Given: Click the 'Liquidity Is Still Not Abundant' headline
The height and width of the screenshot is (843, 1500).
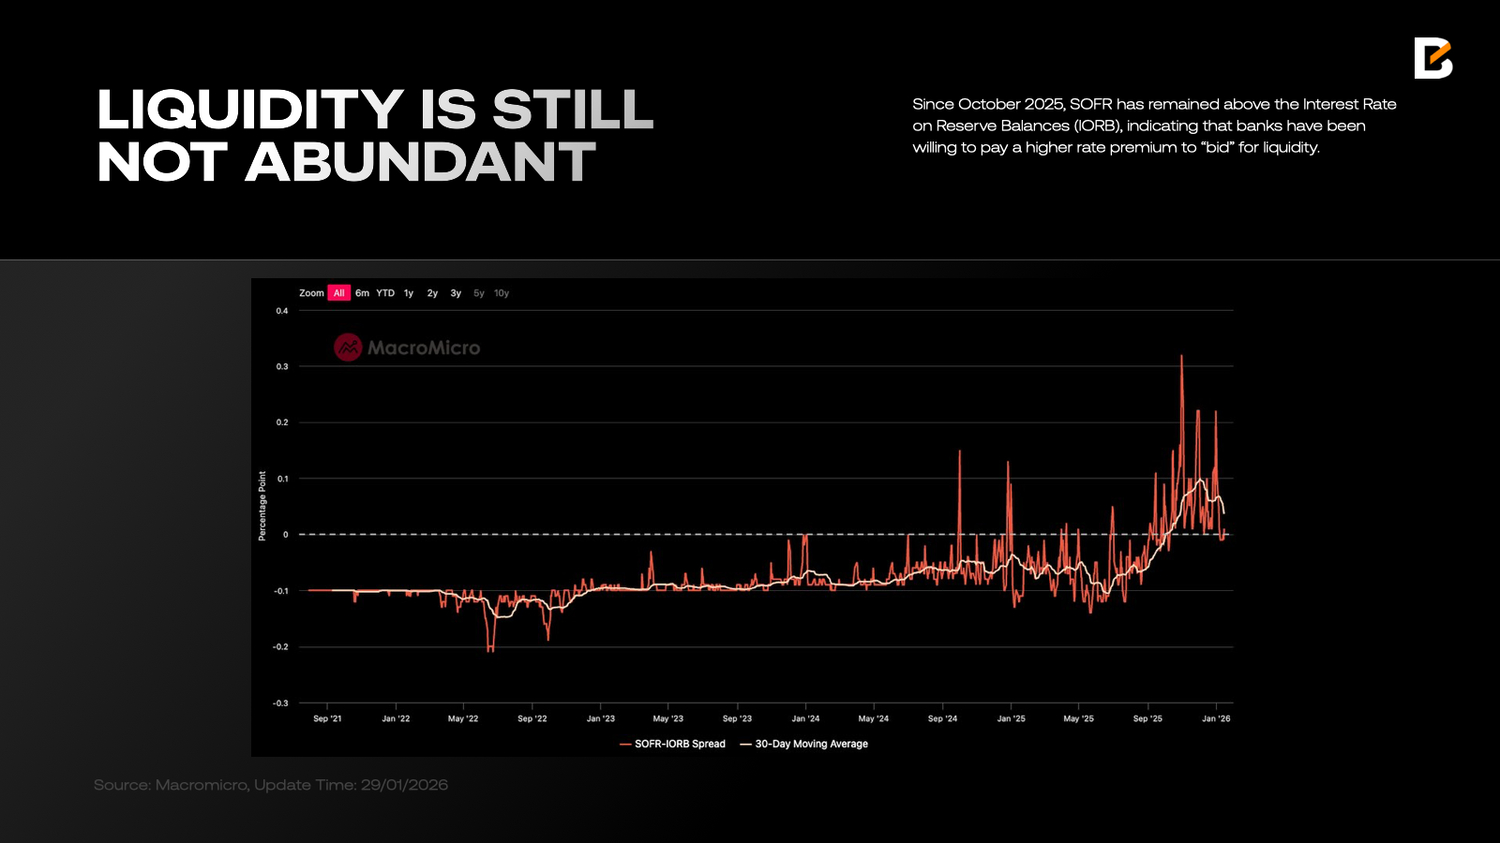Looking at the screenshot, I should point(375,136).
